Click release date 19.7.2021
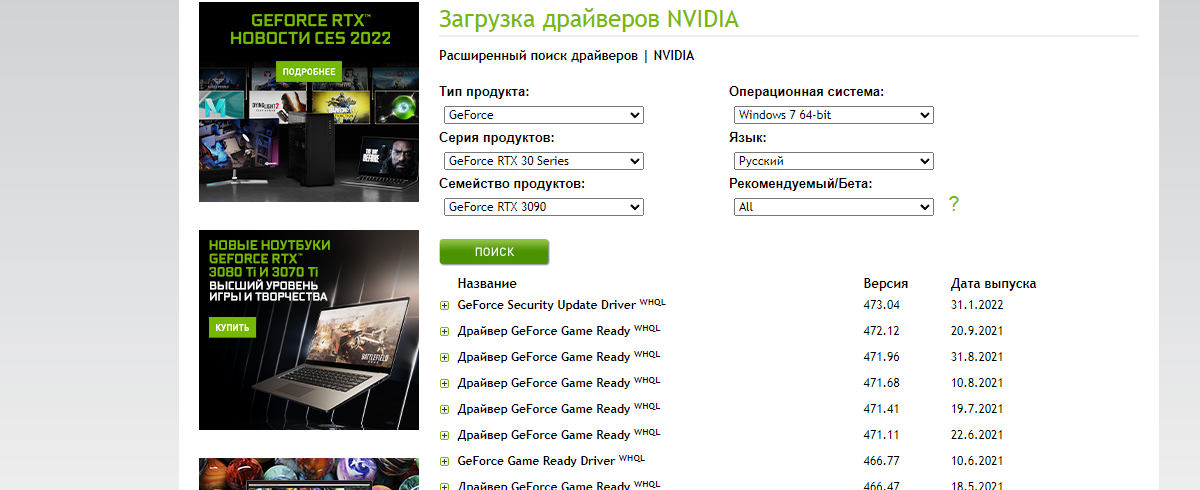This screenshot has height=490, width=1200. [976, 408]
